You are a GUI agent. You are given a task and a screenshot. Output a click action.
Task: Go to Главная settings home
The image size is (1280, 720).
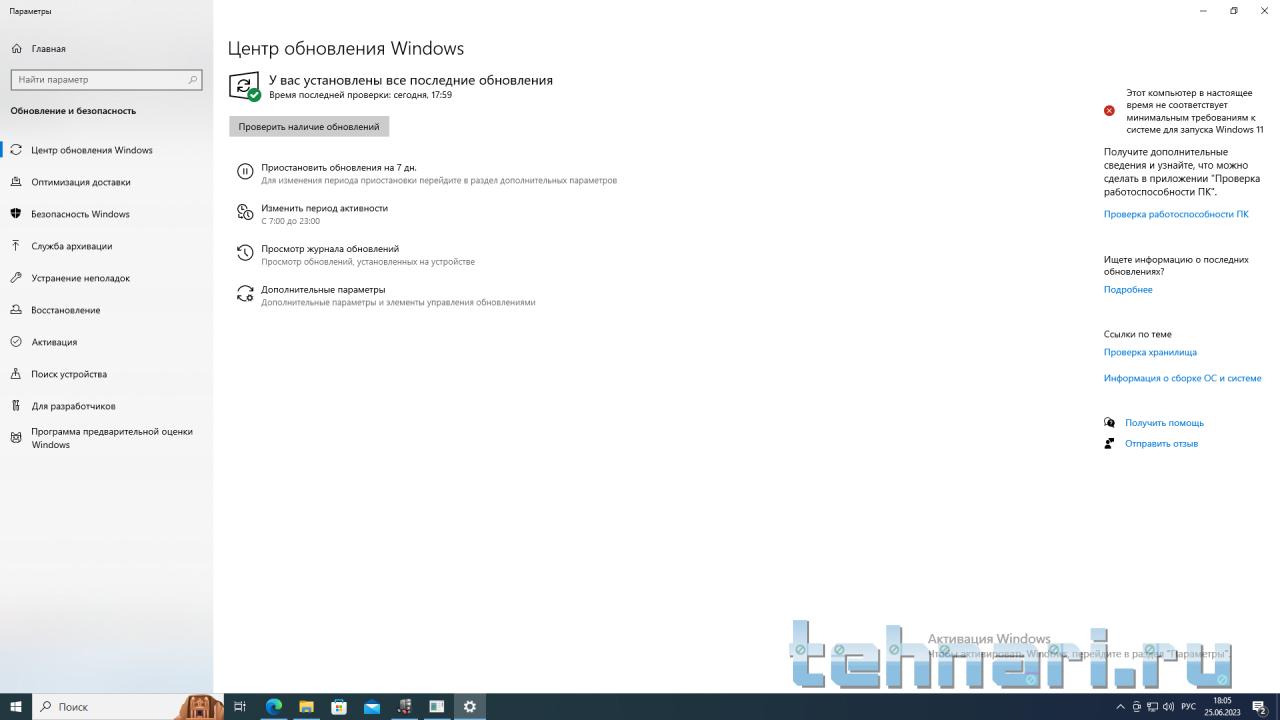38,48
